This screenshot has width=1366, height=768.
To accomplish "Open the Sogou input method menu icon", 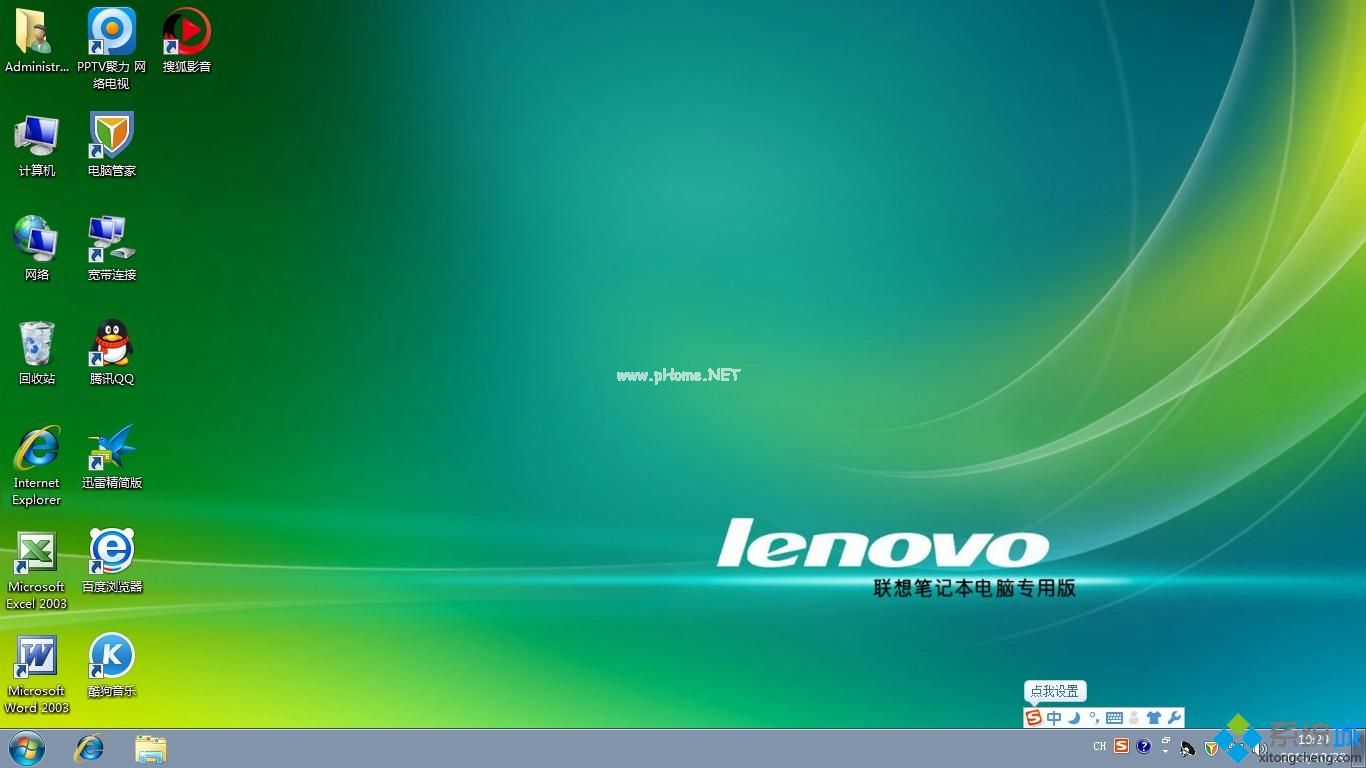I will [1033, 717].
